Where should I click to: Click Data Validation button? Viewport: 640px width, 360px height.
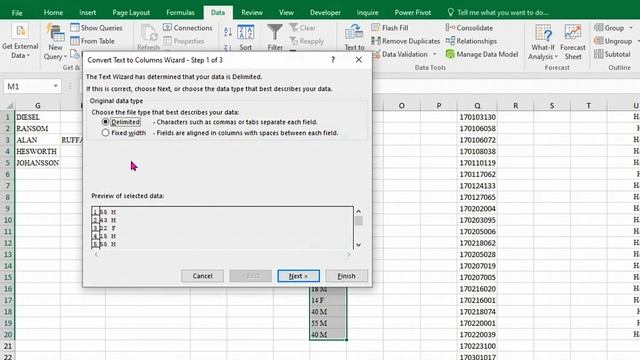[400, 54]
